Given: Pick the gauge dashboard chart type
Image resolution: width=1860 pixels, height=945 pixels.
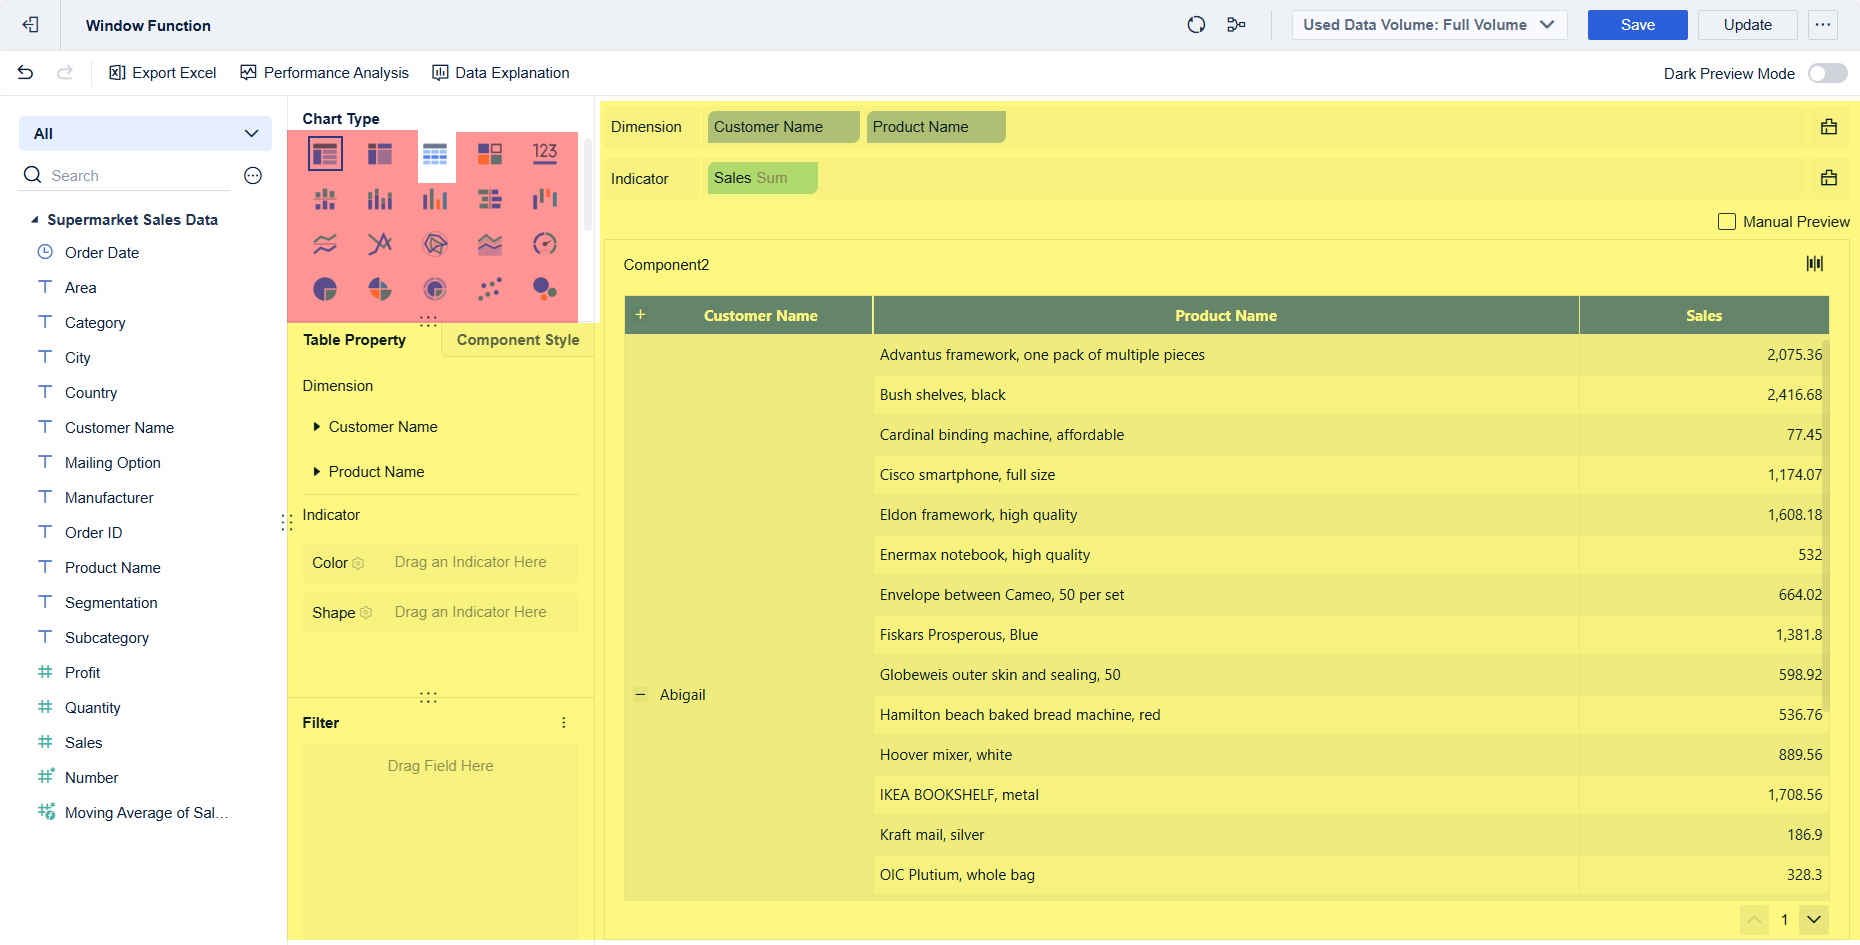Looking at the screenshot, I should tap(545, 244).
